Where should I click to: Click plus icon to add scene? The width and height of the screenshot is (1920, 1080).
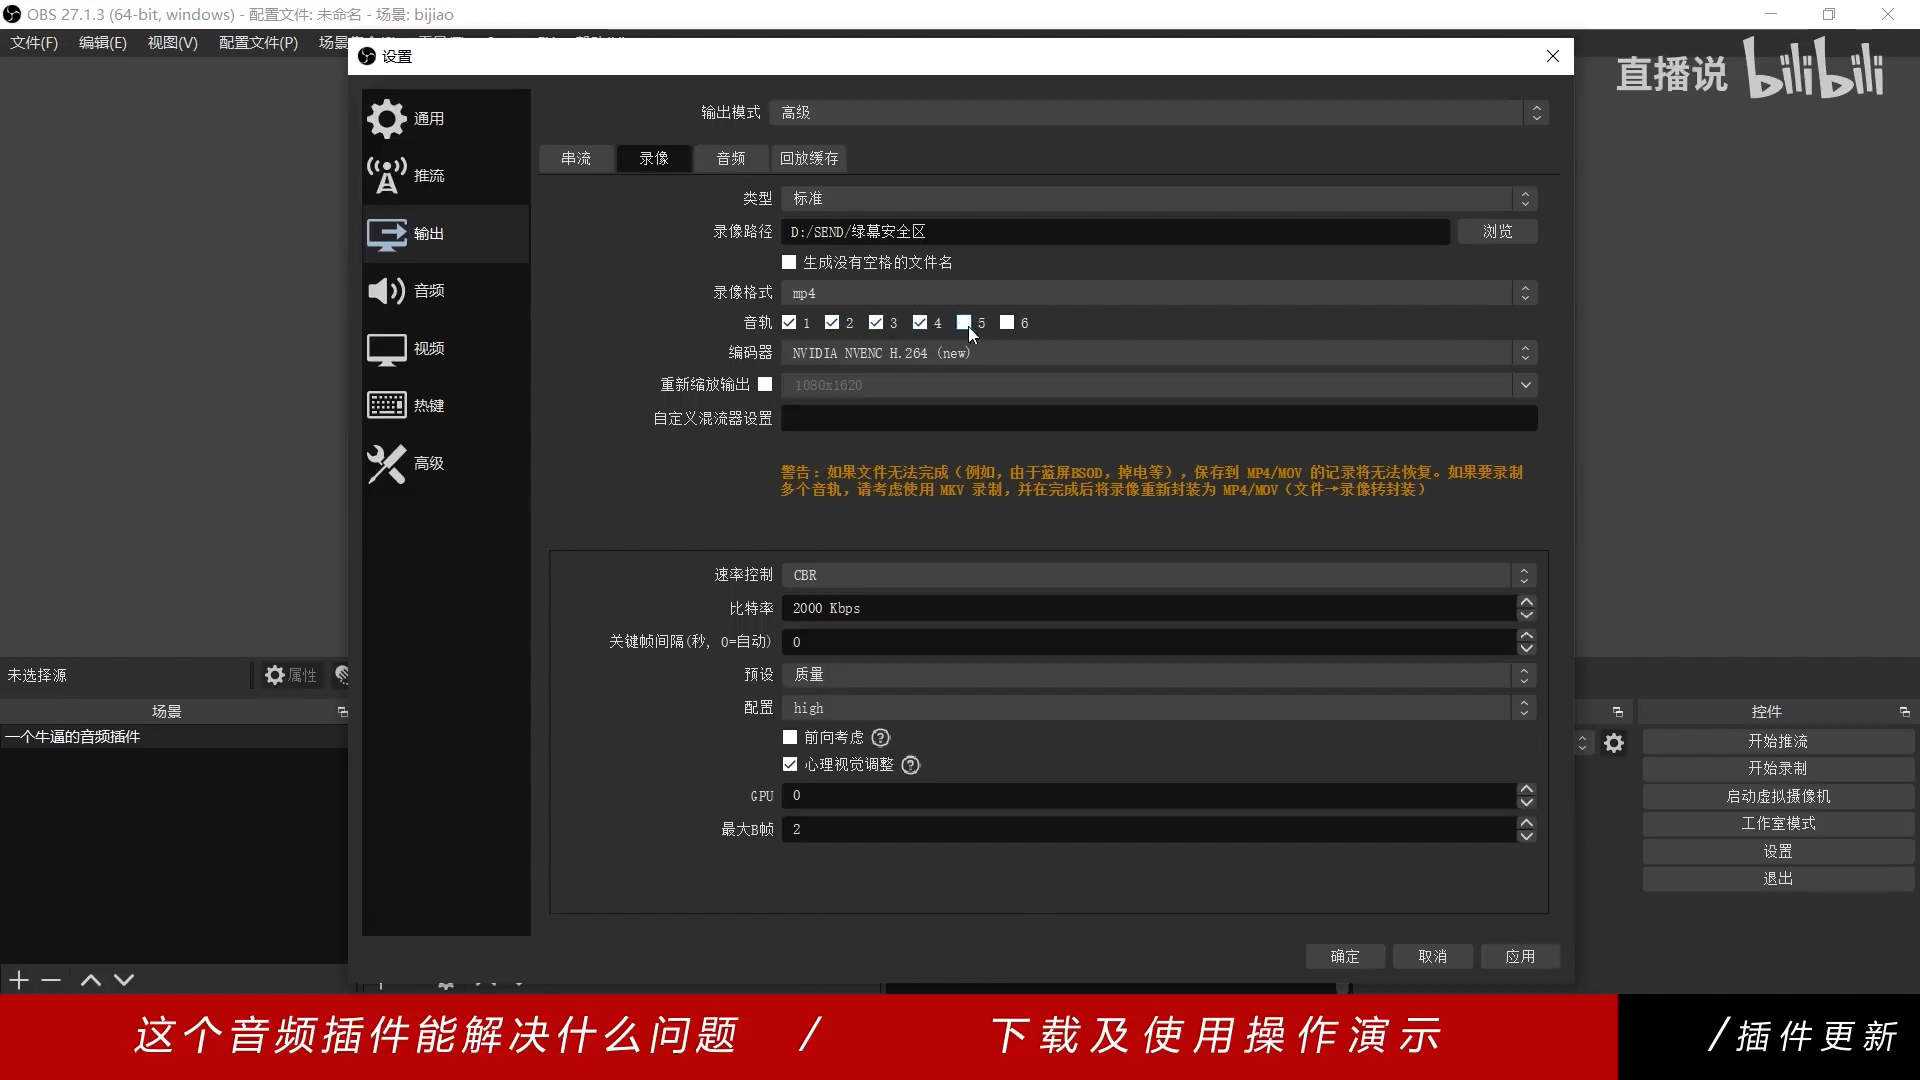[19, 980]
